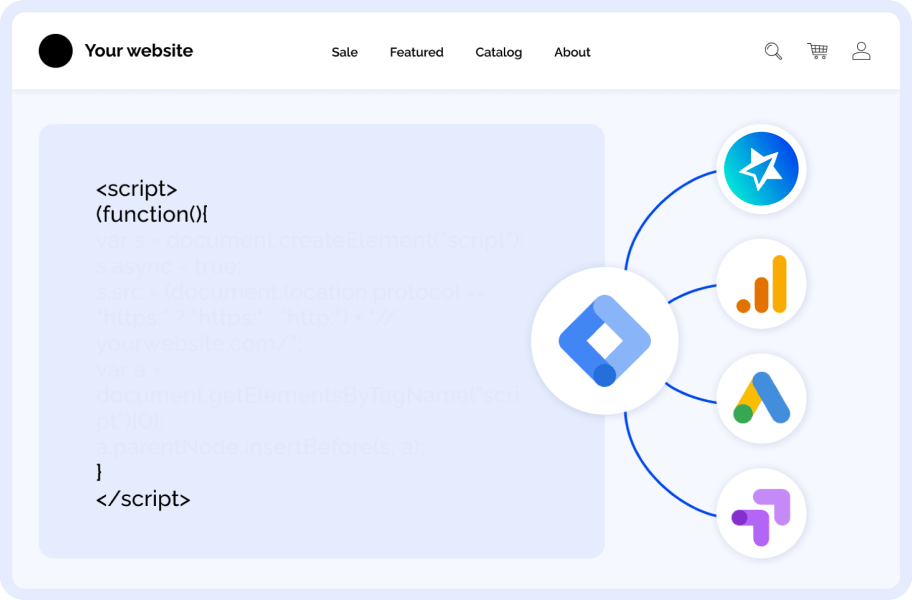Click the closing </script> tag line
This screenshot has width=912, height=600.
tap(143, 498)
